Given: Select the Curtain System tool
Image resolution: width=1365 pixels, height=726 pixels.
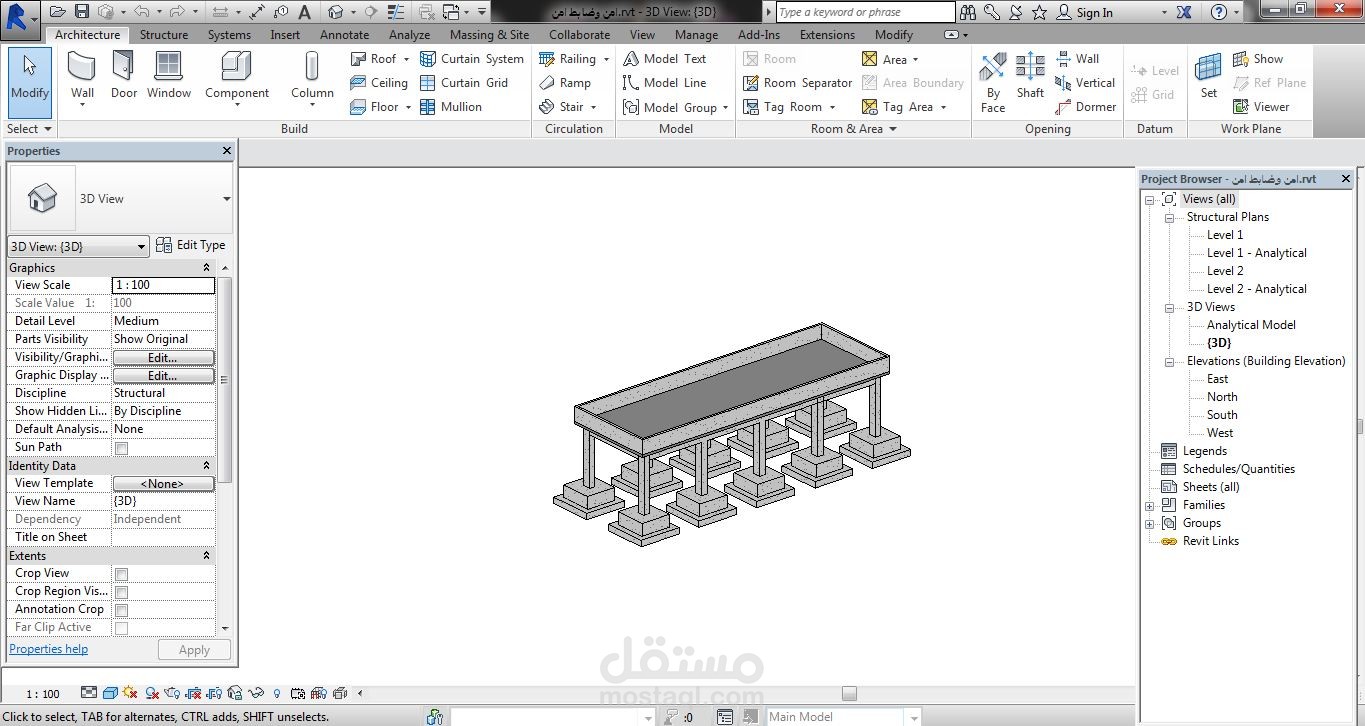Looking at the screenshot, I should [x=472, y=59].
